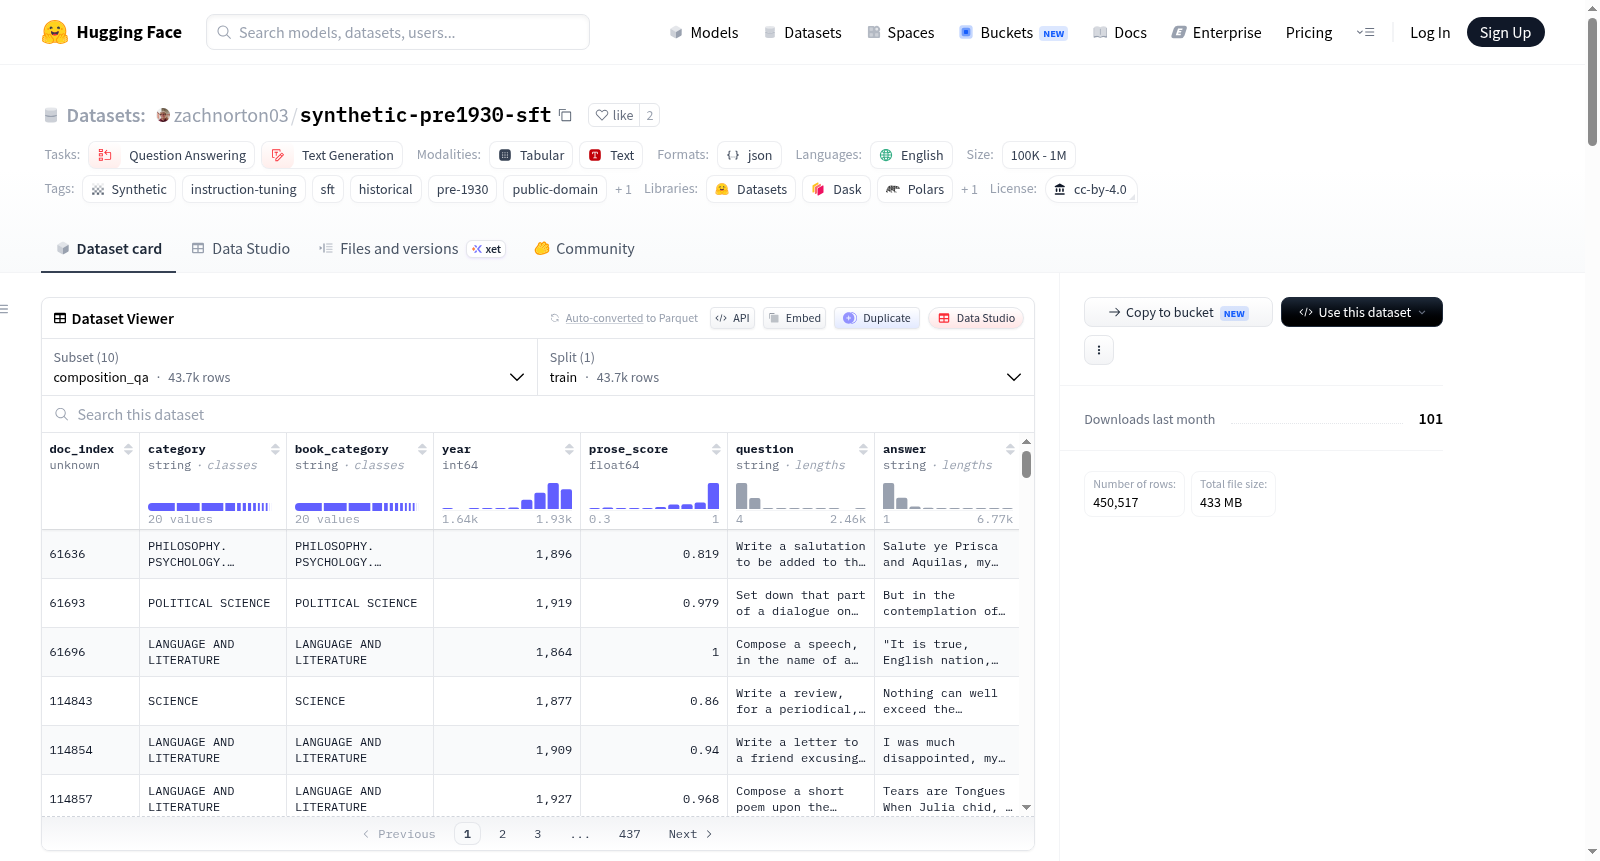
Task: Copy dataset name with the copy icon
Action: [565, 115]
